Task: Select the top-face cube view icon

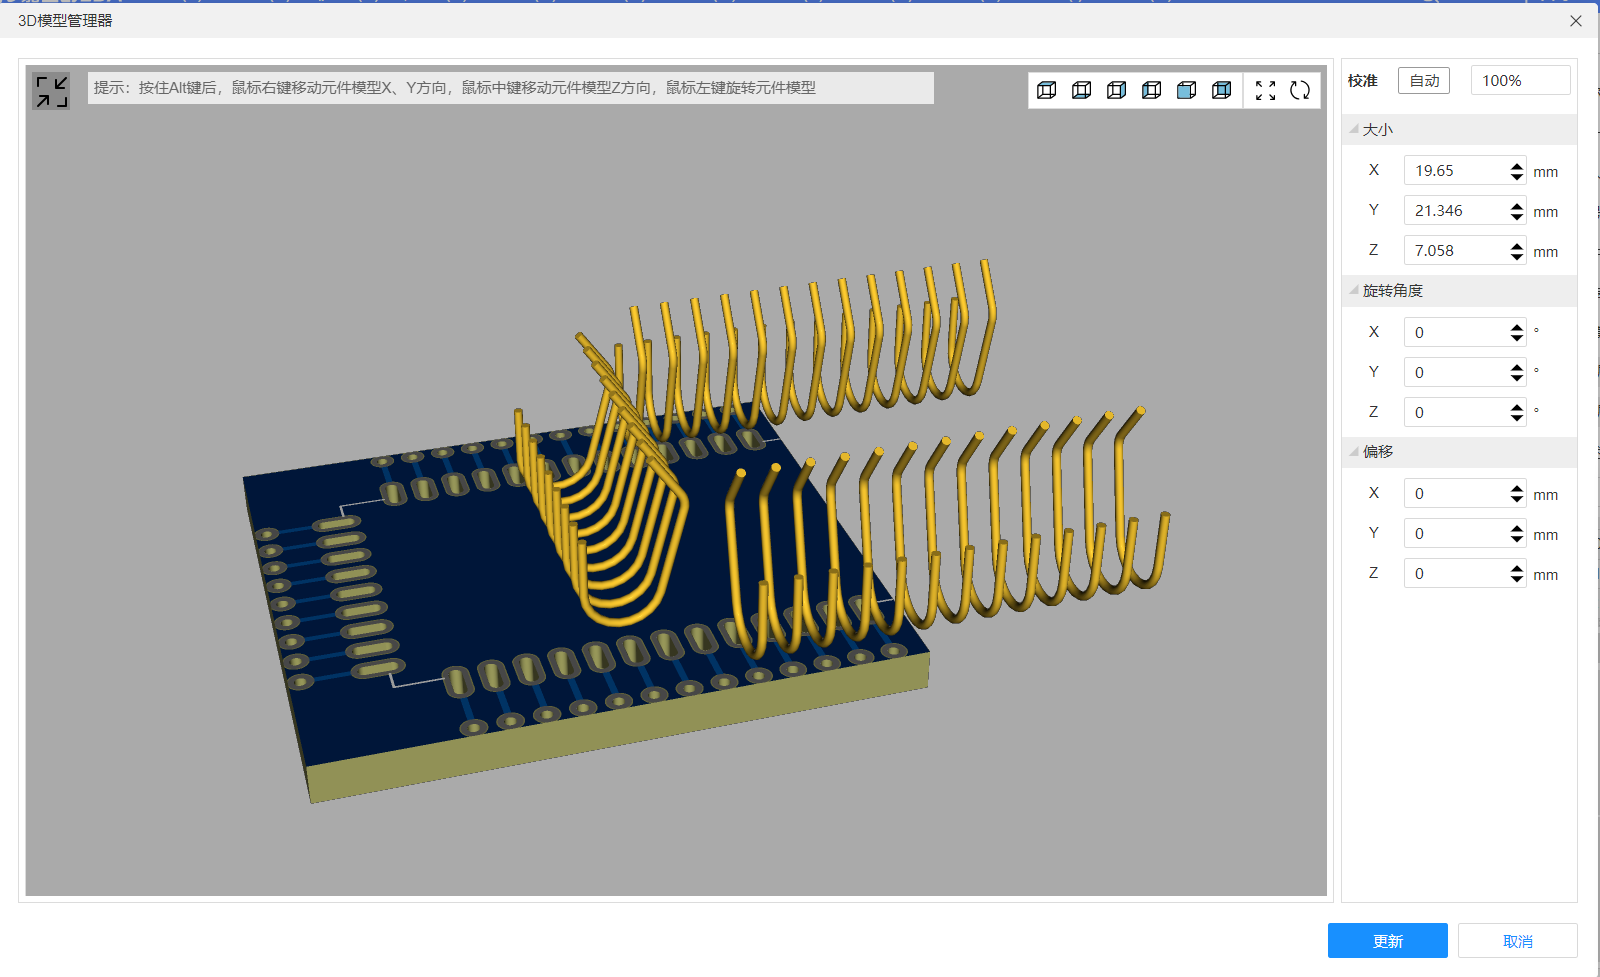Action: click(1047, 90)
